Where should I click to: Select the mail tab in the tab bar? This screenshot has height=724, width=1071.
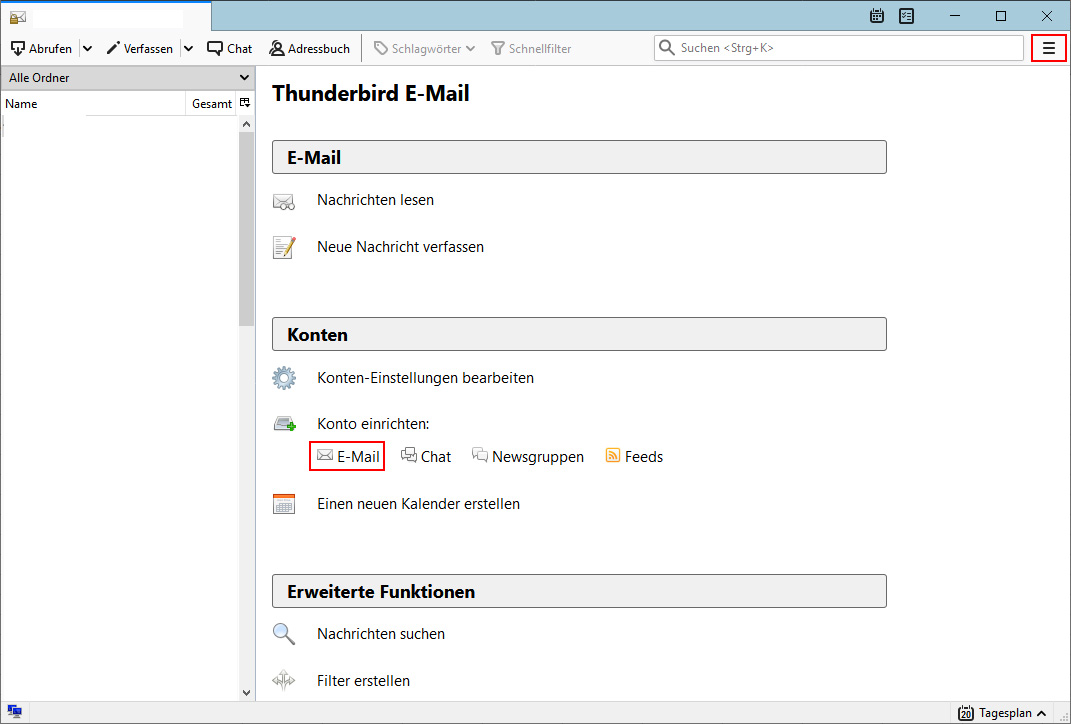106,17
